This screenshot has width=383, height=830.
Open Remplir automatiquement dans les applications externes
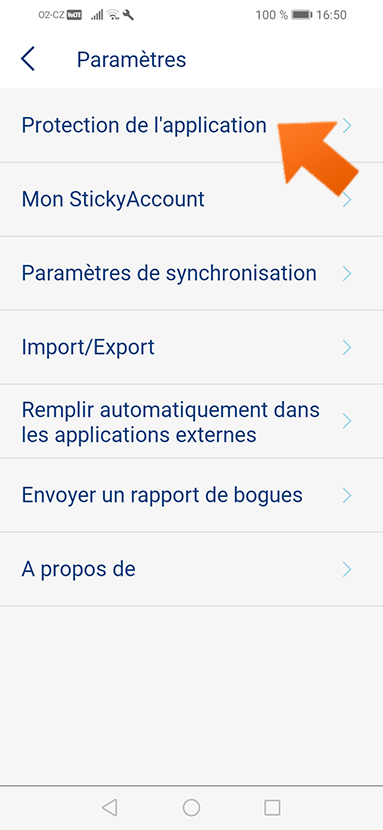pyautogui.click(x=192, y=421)
